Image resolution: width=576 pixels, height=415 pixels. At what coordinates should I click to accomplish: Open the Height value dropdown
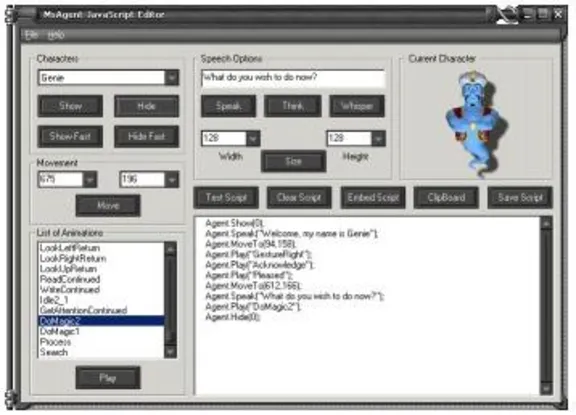pos(378,138)
